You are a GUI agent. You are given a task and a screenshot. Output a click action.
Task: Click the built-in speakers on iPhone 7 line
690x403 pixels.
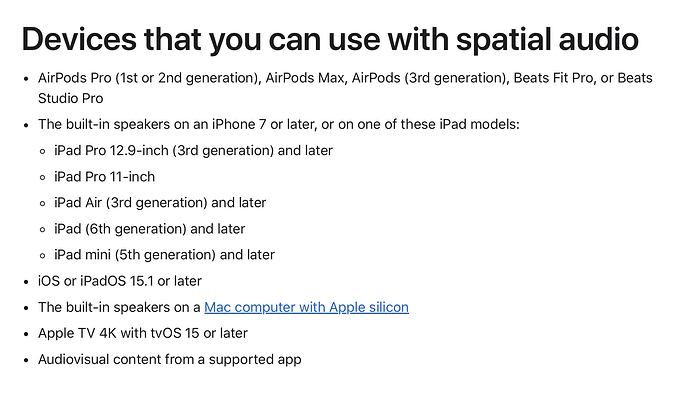tap(279, 125)
